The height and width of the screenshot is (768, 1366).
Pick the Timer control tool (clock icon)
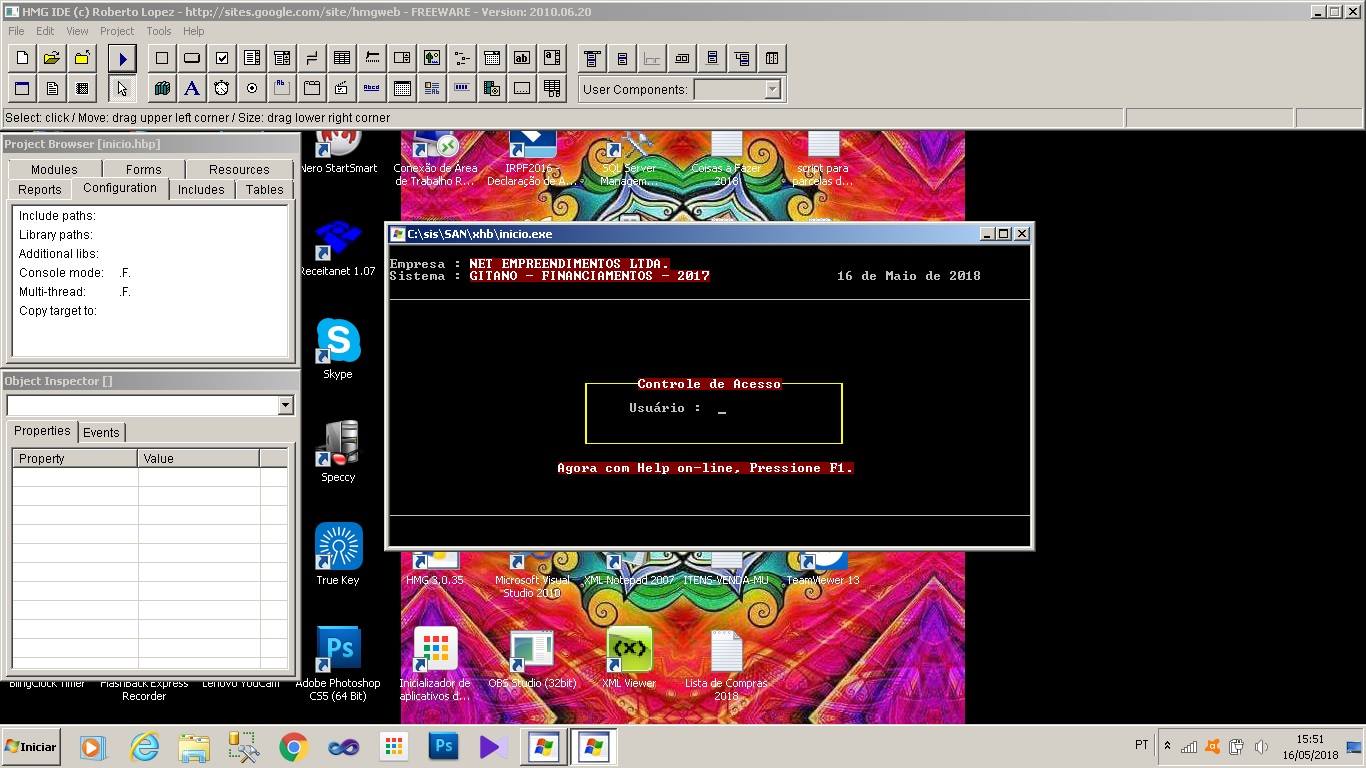click(222, 88)
